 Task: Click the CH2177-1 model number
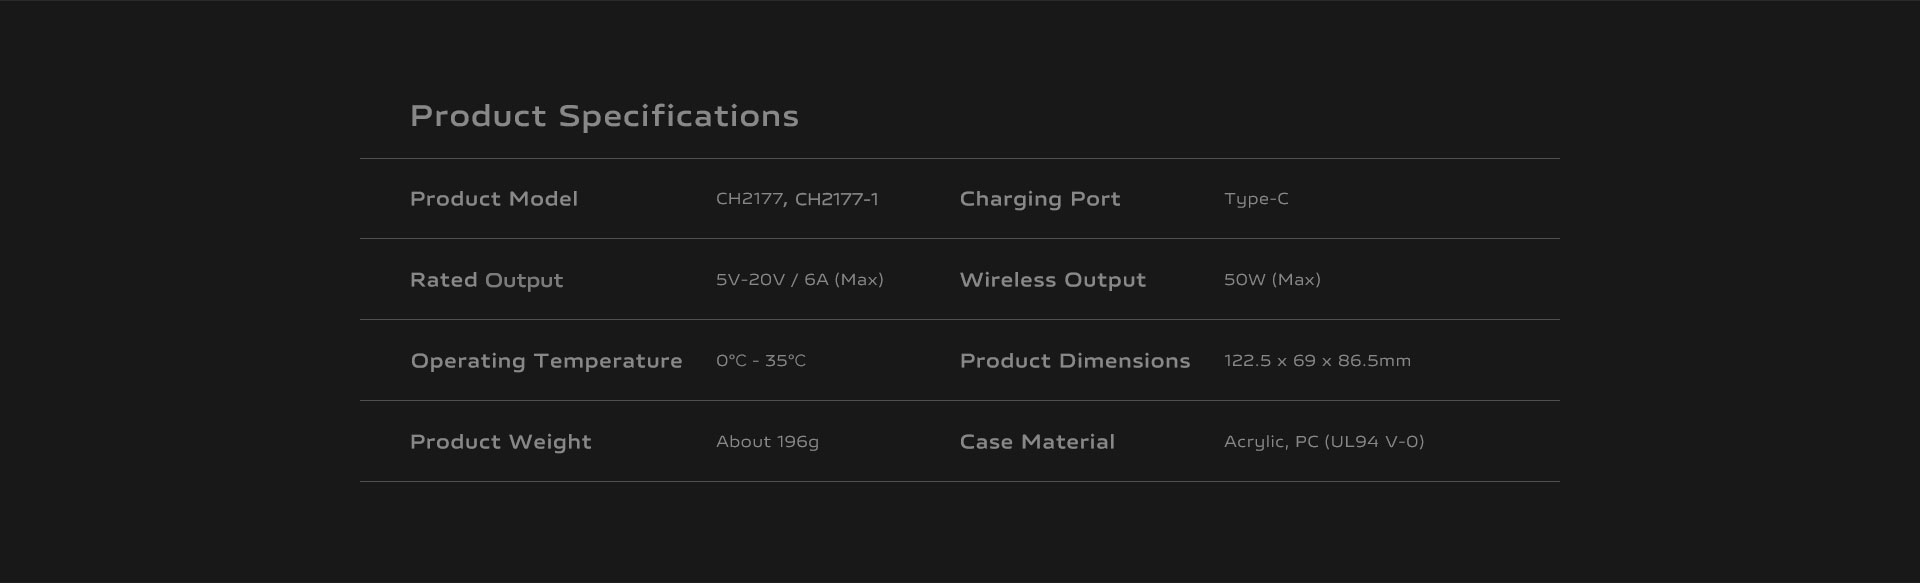pyautogui.click(x=837, y=199)
